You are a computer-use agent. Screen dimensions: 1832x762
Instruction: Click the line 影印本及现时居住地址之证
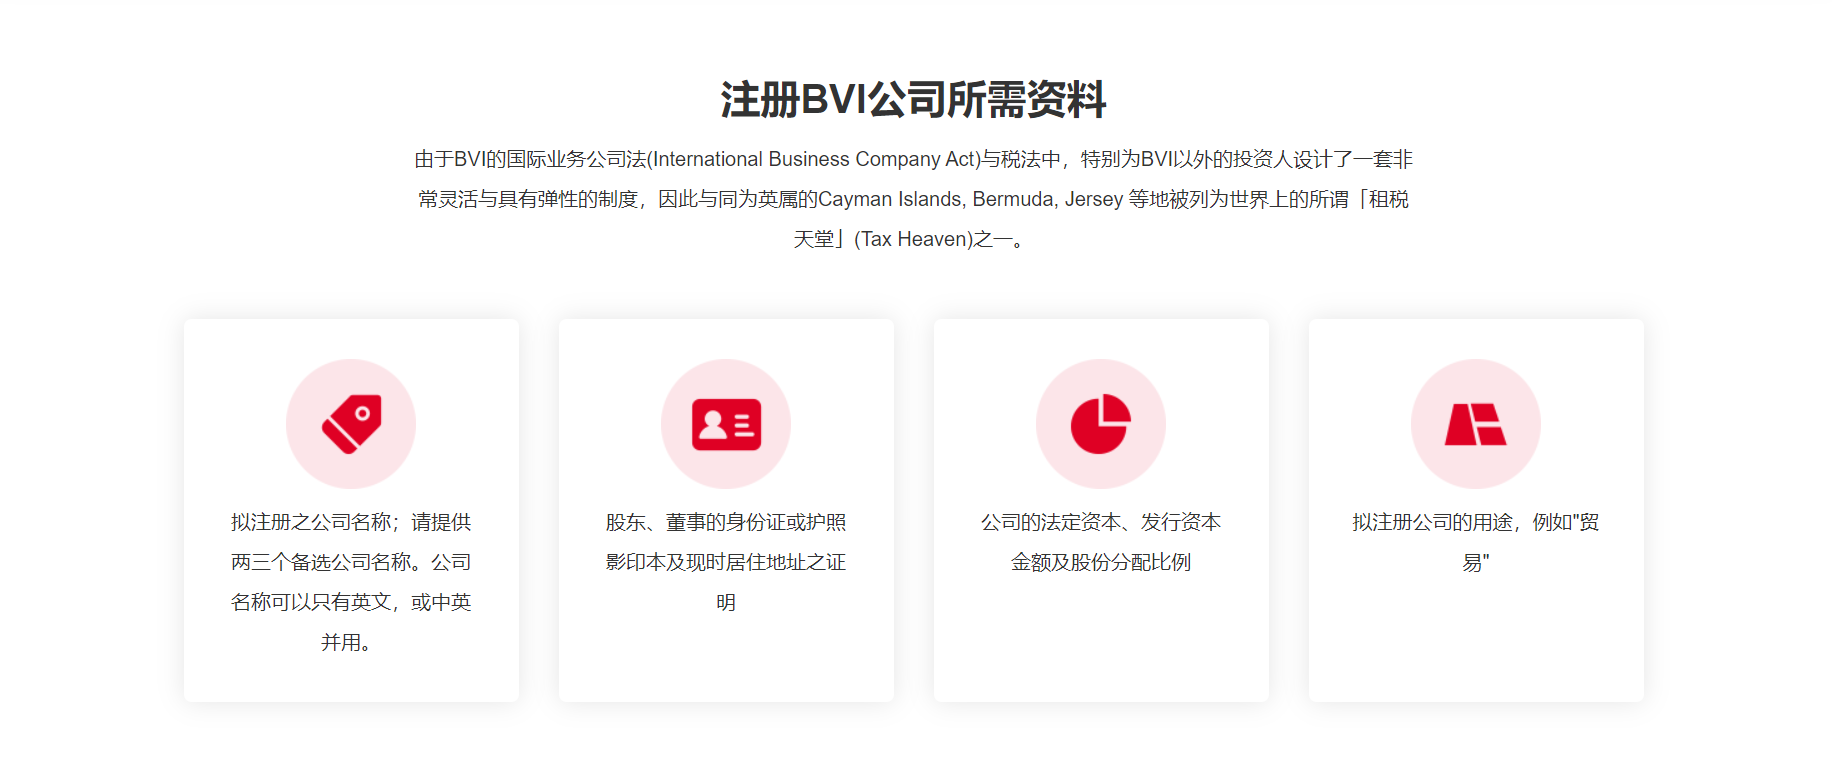726,562
